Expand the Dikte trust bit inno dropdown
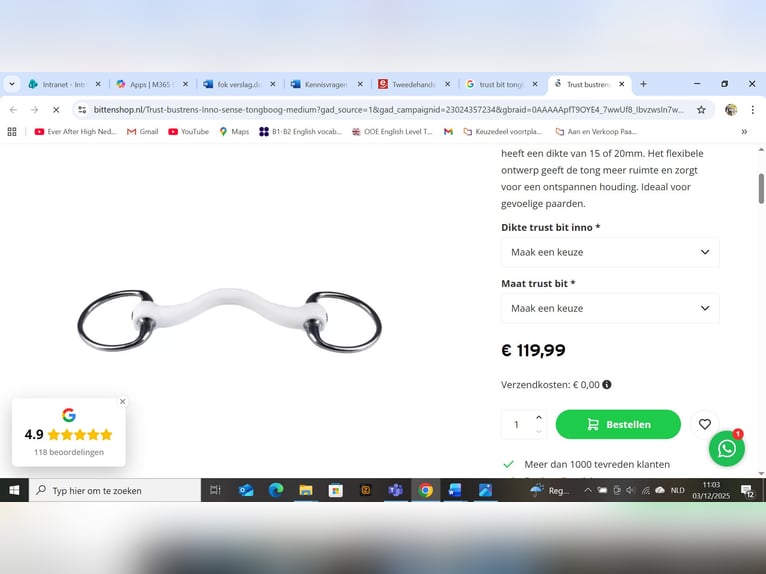The width and height of the screenshot is (766, 574). pyautogui.click(x=610, y=252)
